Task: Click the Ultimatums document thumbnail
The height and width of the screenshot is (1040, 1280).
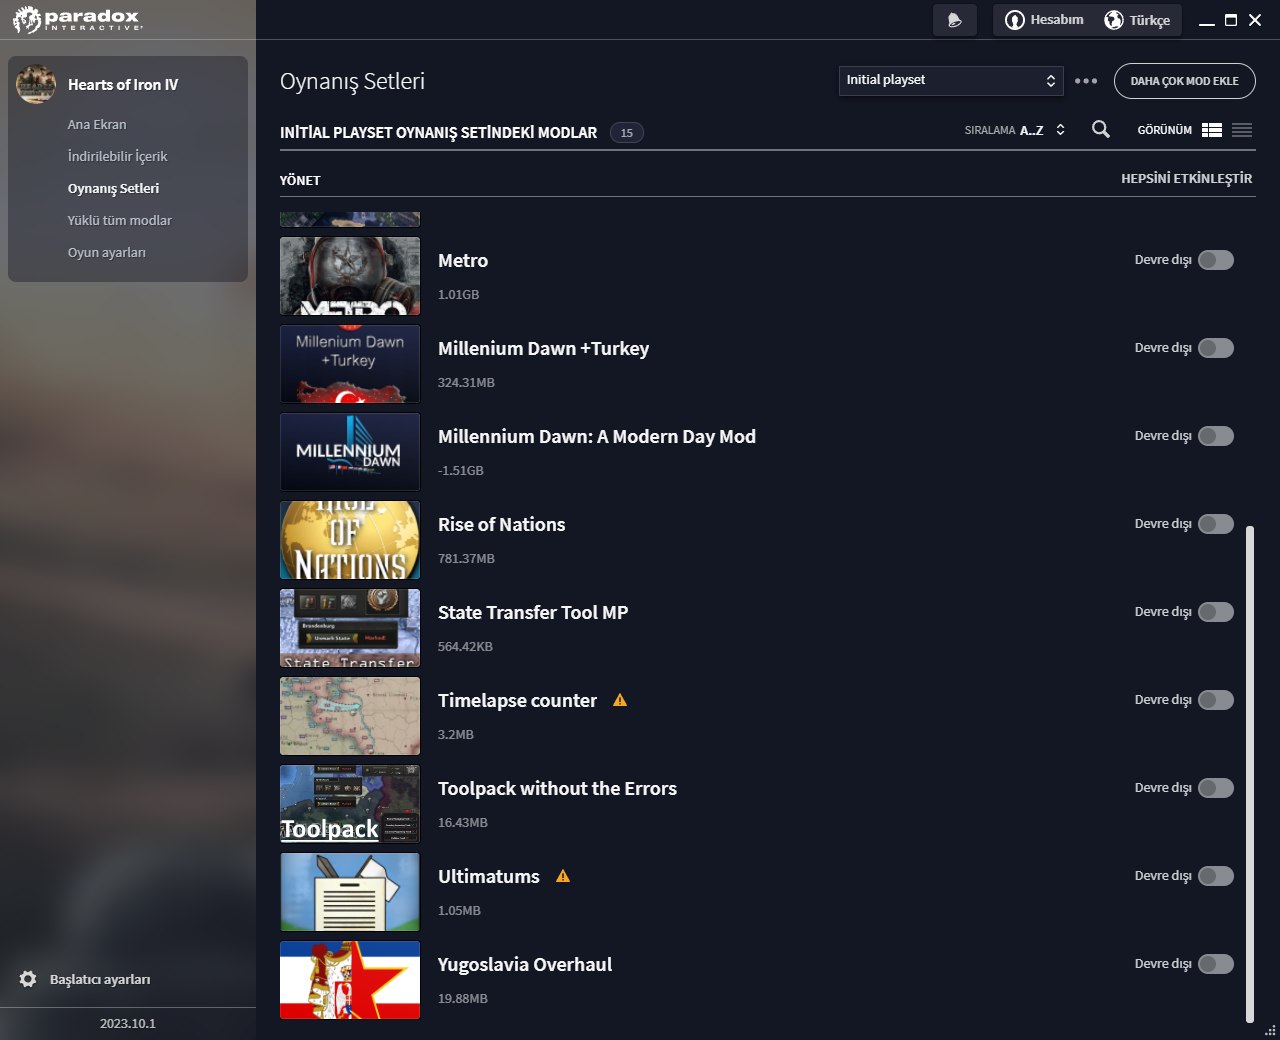Action: tap(350, 892)
